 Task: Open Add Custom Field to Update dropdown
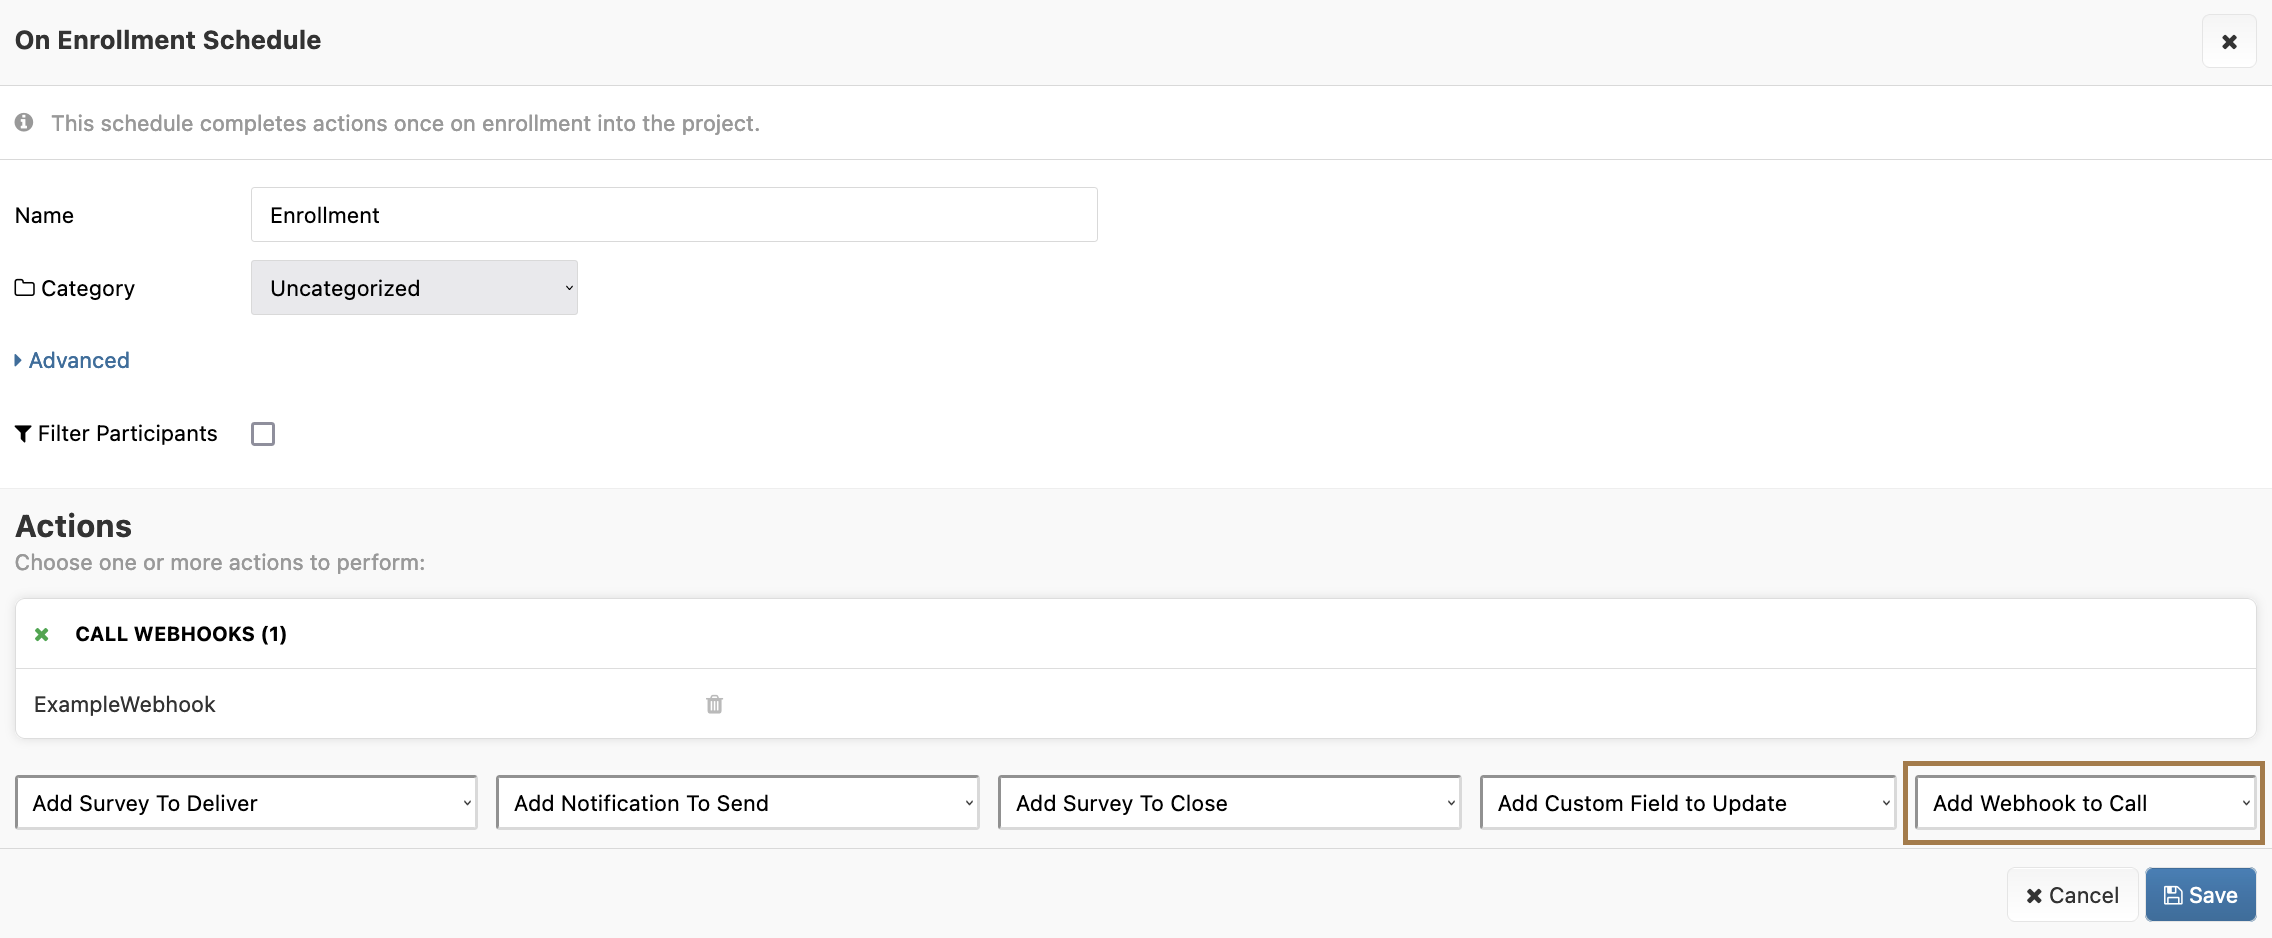(x=1687, y=803)
